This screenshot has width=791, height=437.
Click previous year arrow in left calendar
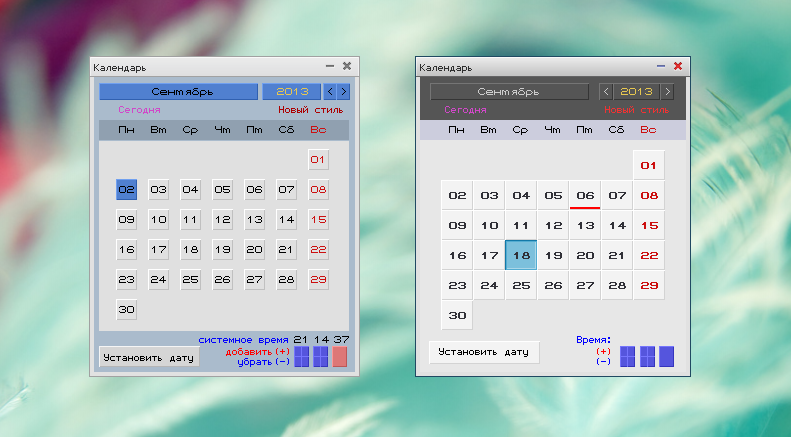330,92
